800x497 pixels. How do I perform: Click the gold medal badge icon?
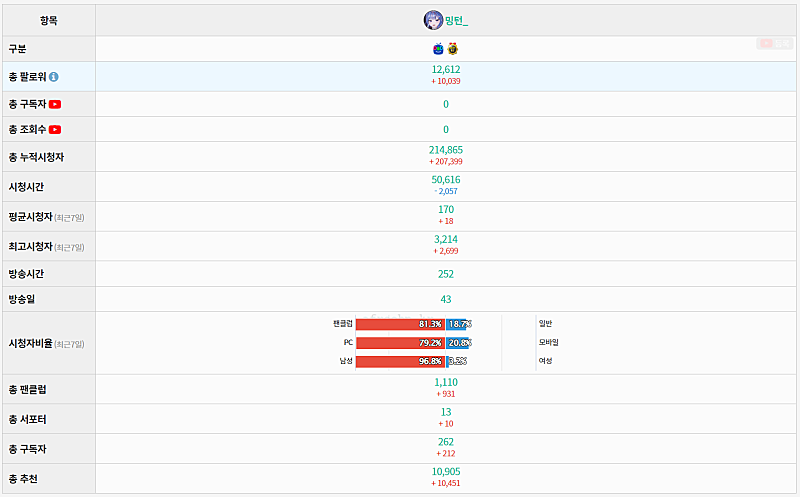tap(453, 49)
